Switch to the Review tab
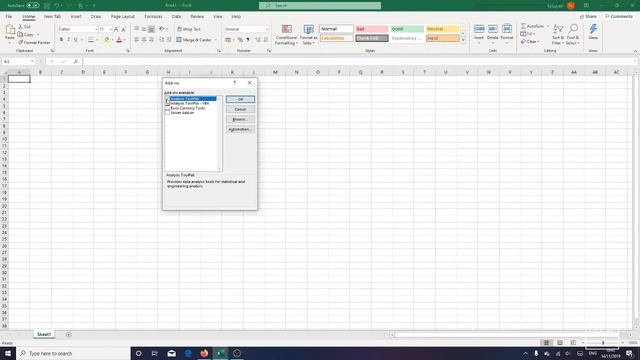The width and height of the screenshot is (640, 360). click(x=197, y=17)
